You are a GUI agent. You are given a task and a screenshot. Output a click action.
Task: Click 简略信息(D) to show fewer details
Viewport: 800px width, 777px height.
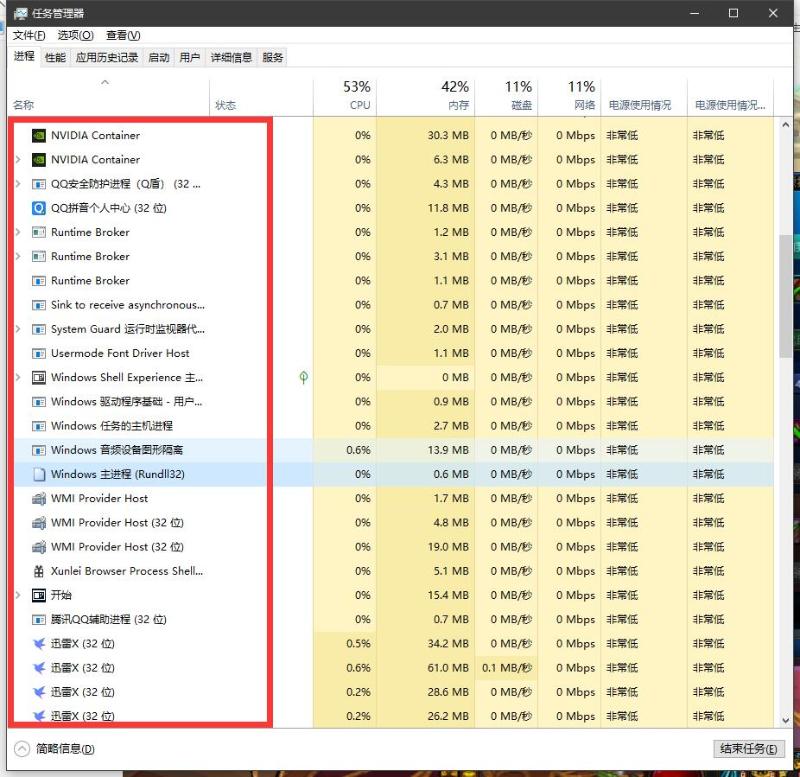[x=65, y=749]
